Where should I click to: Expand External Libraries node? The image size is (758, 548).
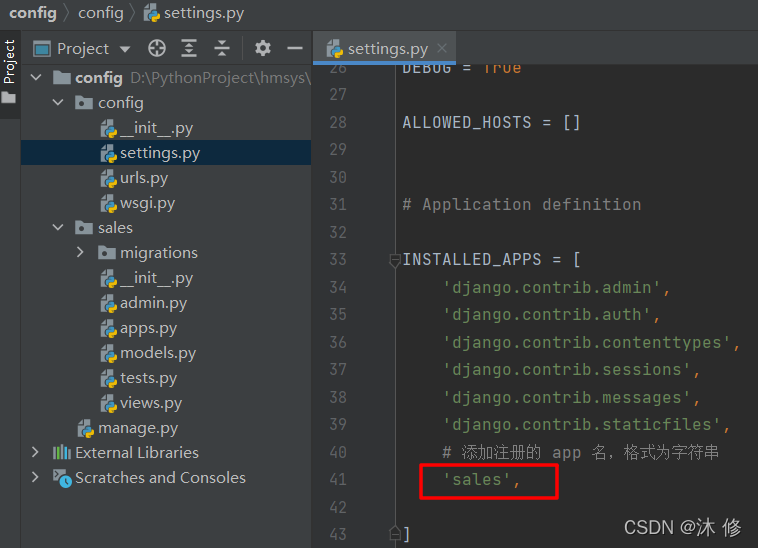coord(35,452)
